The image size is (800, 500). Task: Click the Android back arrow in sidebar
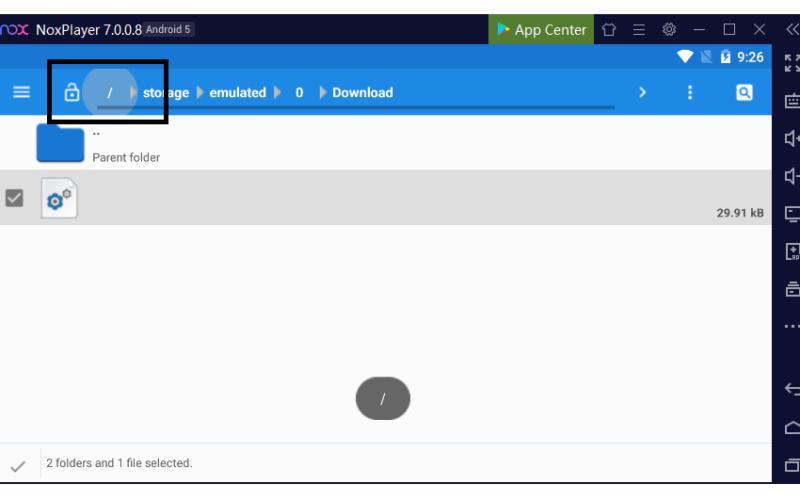(792, 389)
